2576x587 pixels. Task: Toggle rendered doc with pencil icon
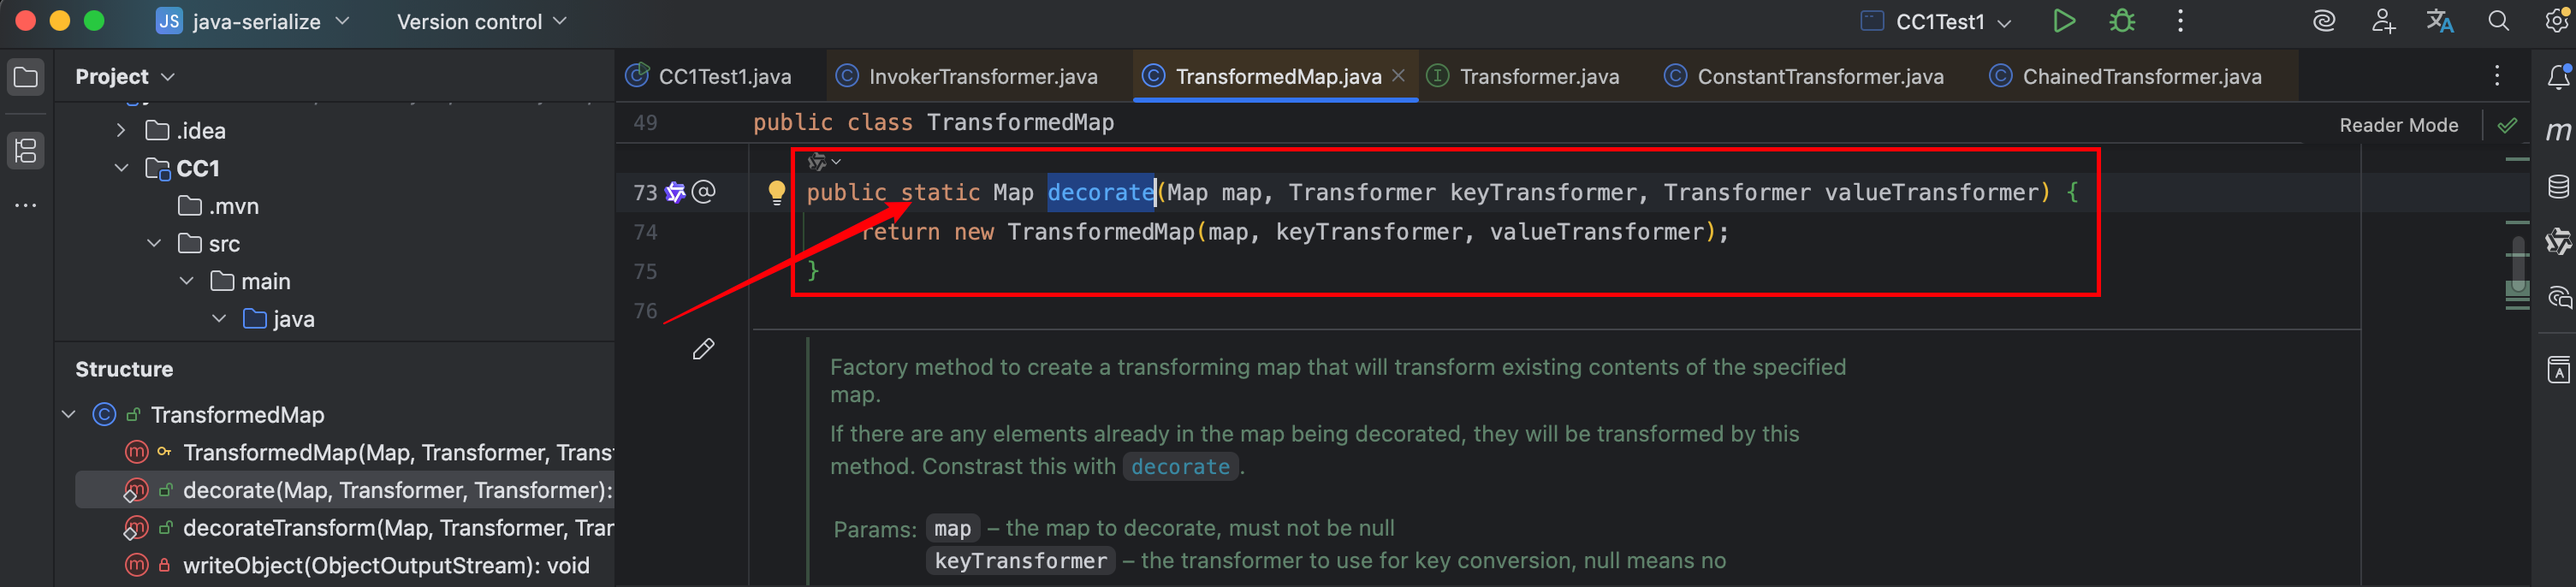(x=703, y=349)
